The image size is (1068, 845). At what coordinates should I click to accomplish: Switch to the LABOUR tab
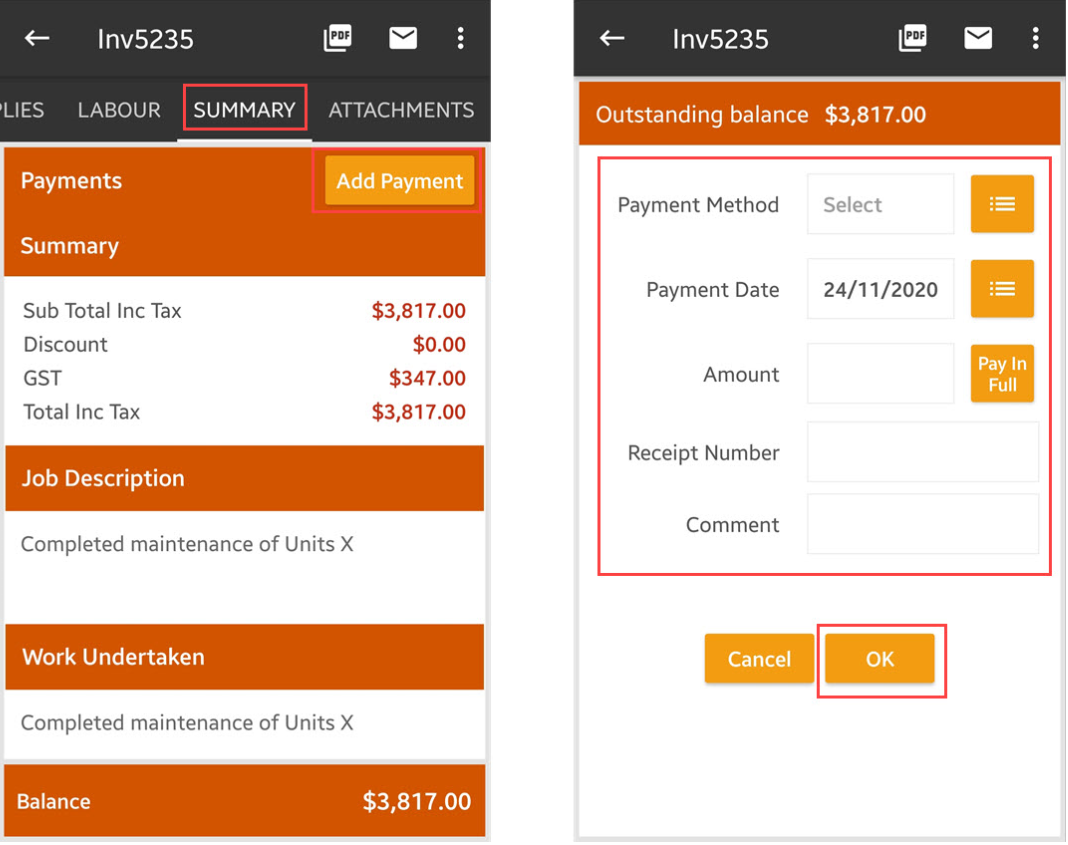119,110
